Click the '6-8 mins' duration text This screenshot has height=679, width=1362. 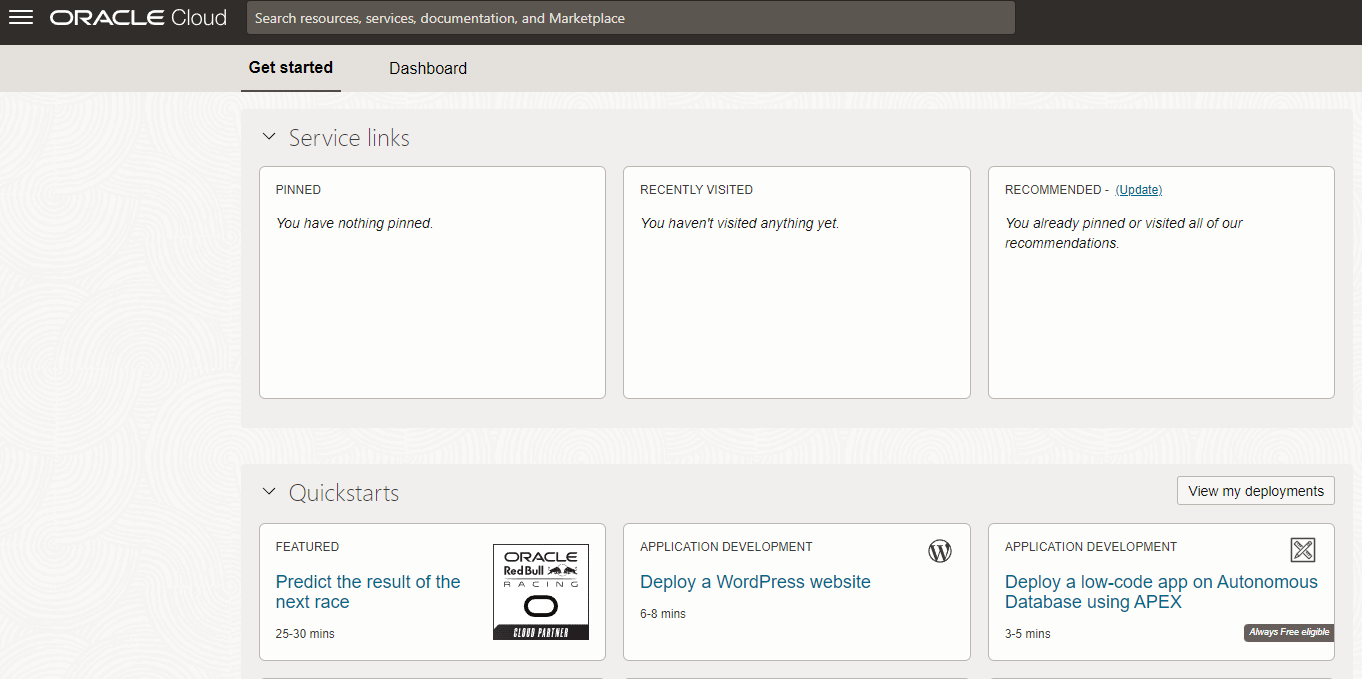[663, 614]
